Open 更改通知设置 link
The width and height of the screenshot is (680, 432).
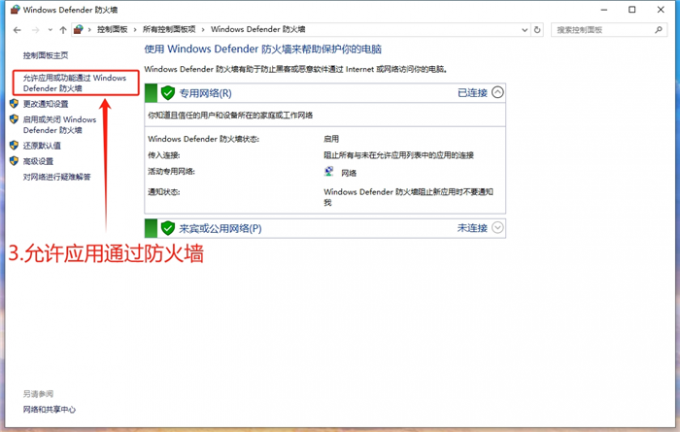pyautogui.click(x=46, y=104)
